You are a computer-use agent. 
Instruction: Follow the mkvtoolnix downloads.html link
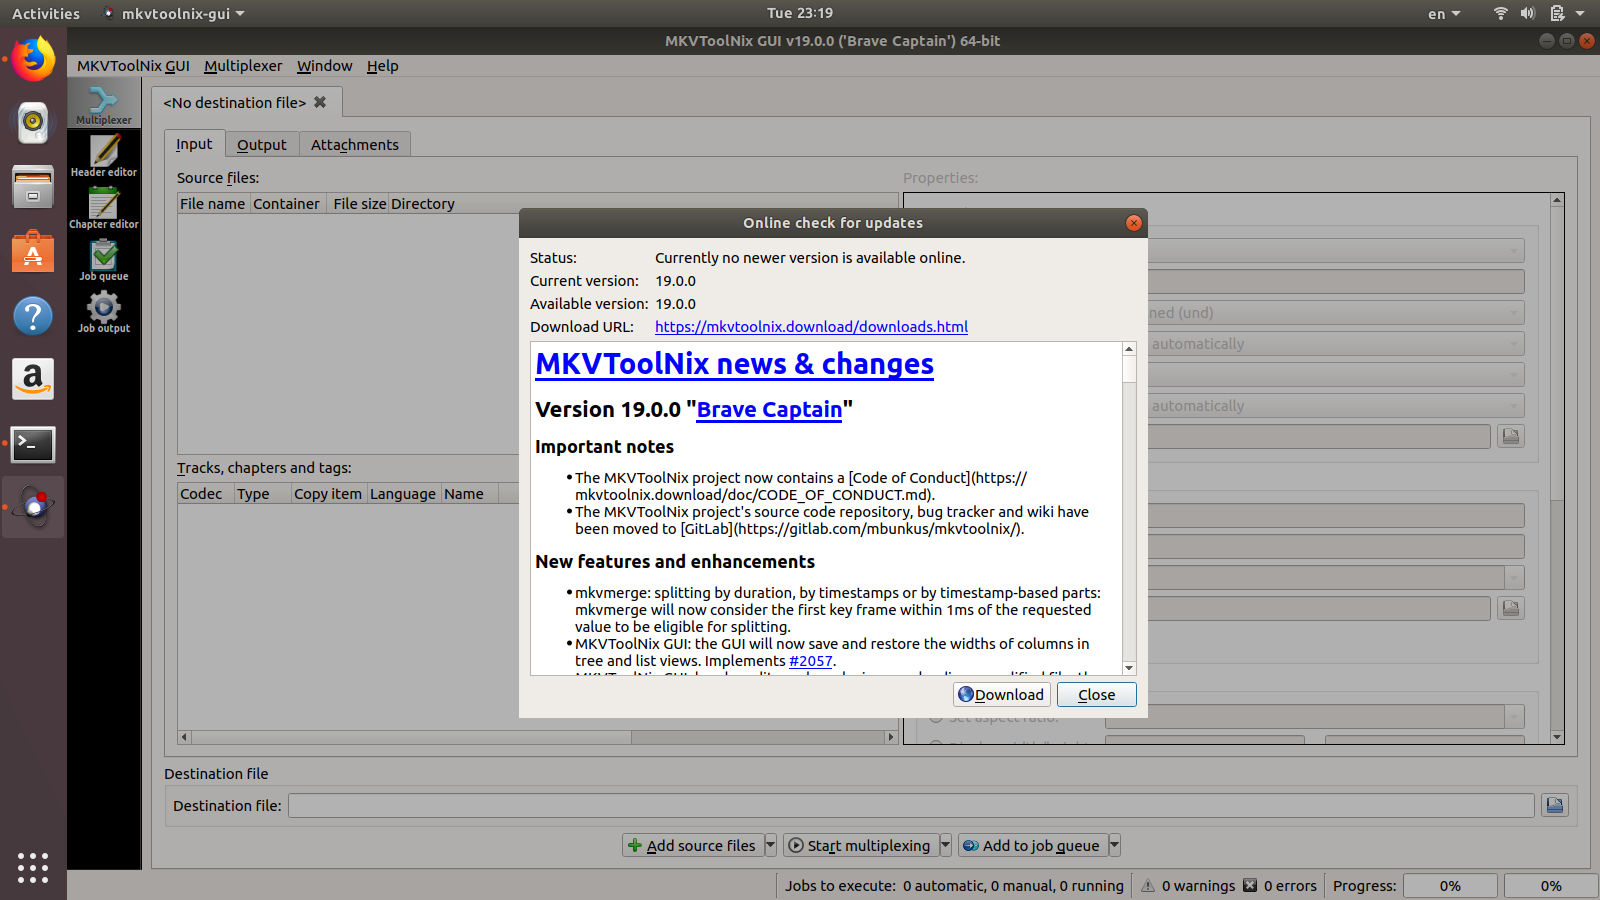coord(811,326)
